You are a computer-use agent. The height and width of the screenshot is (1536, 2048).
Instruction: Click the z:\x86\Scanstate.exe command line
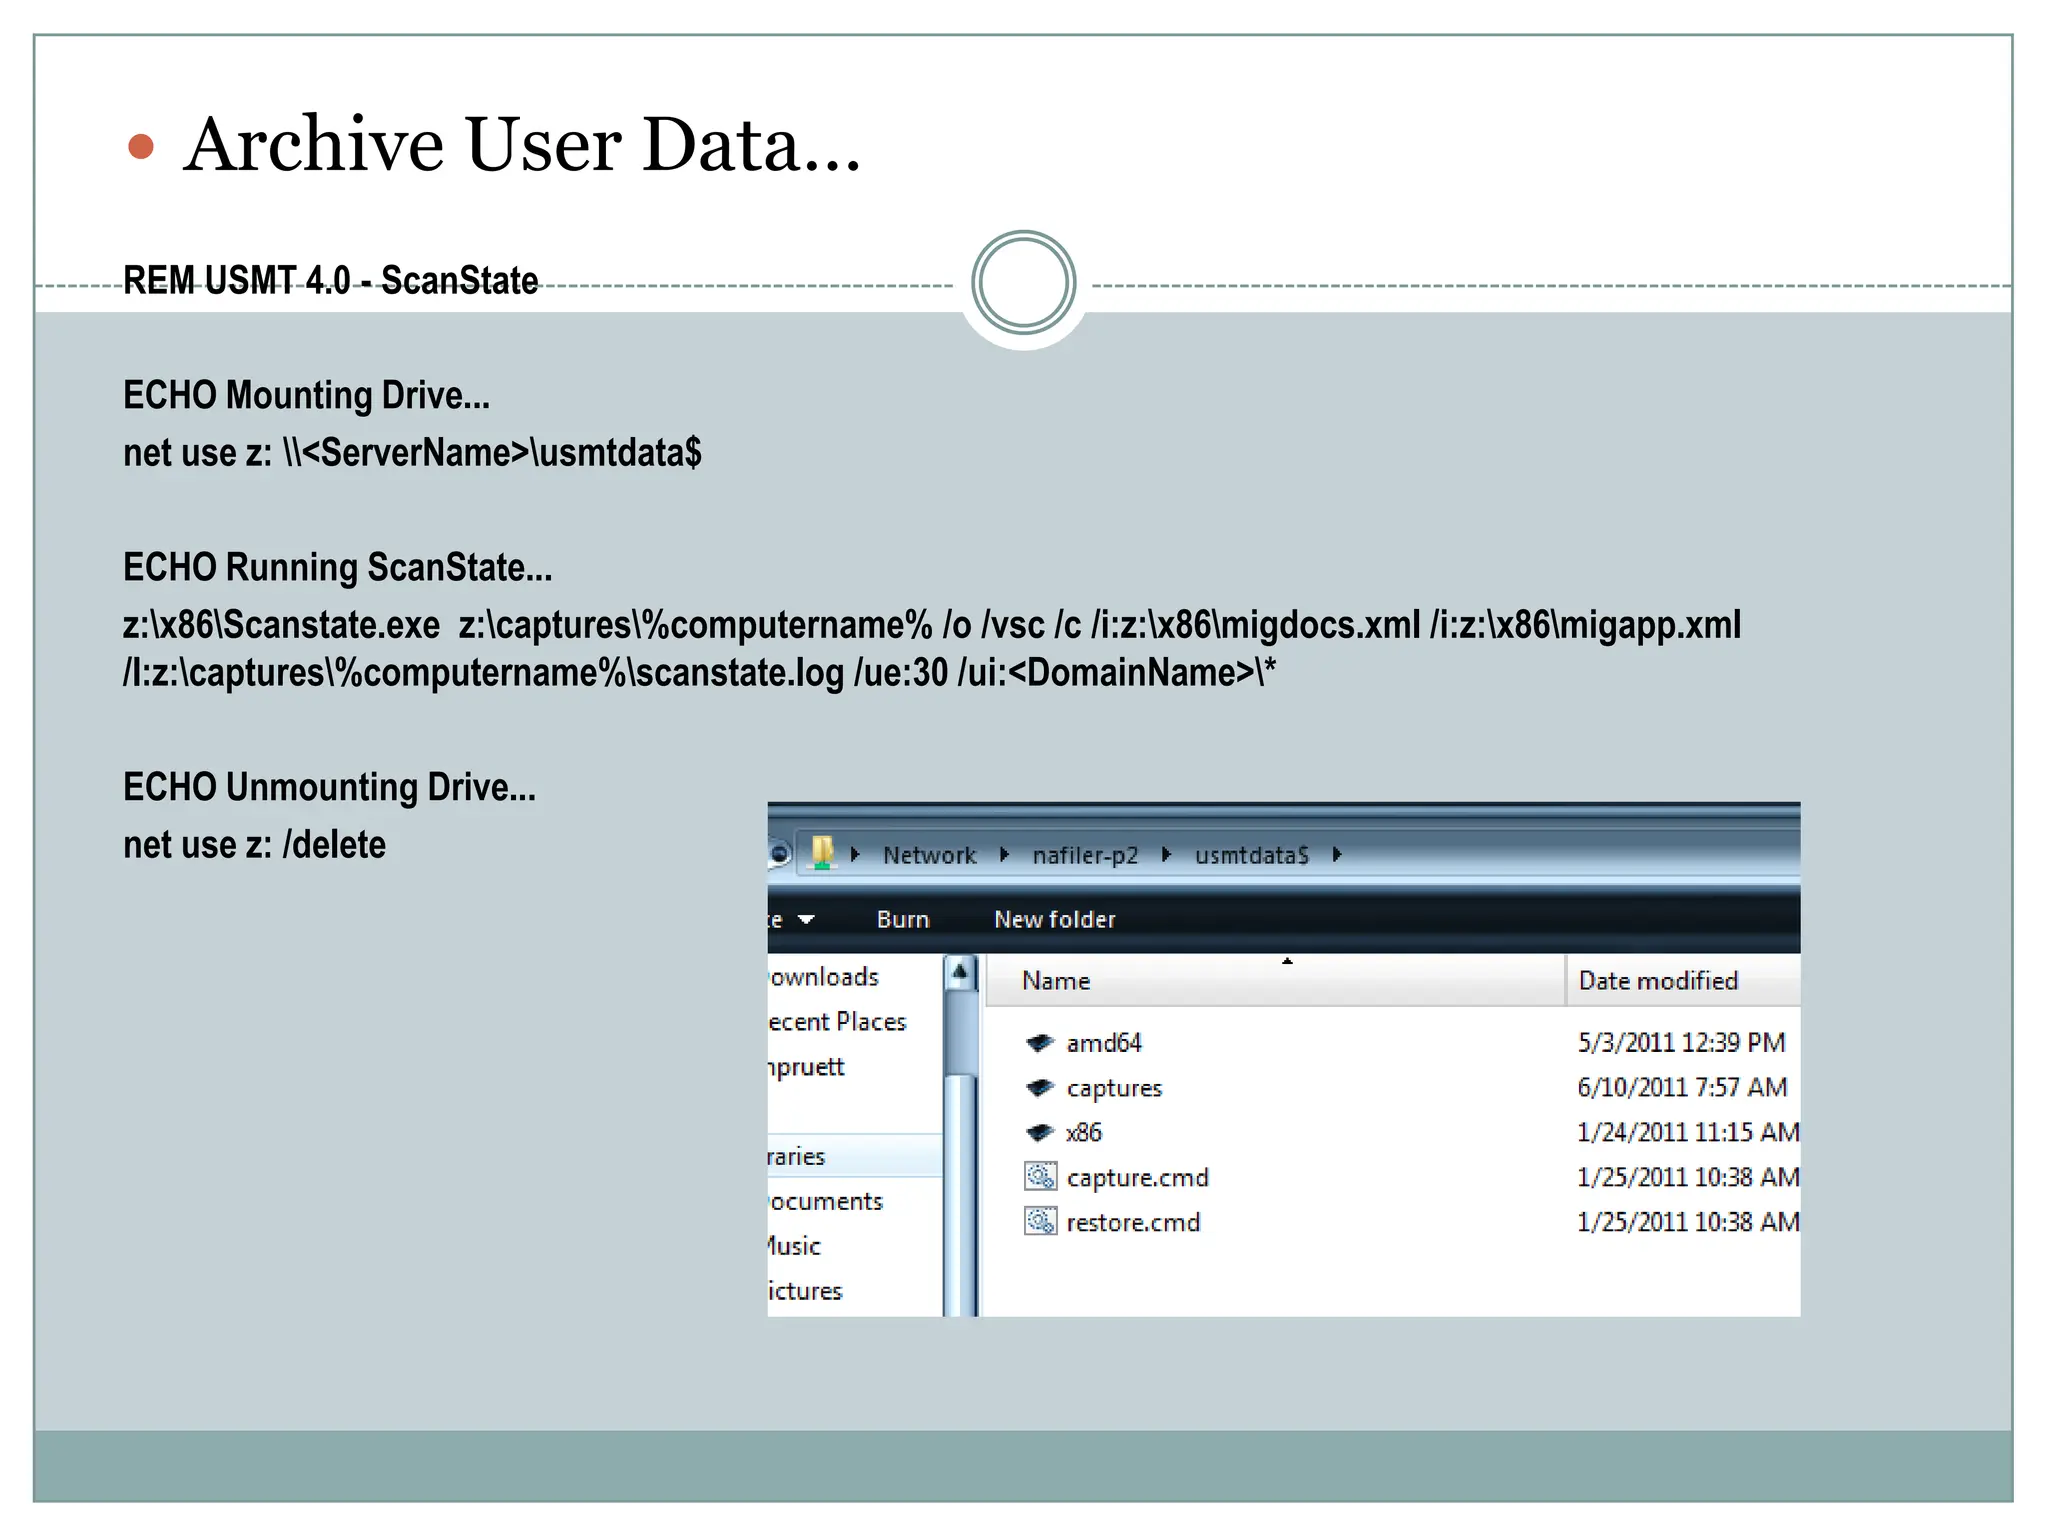(932, 625)
